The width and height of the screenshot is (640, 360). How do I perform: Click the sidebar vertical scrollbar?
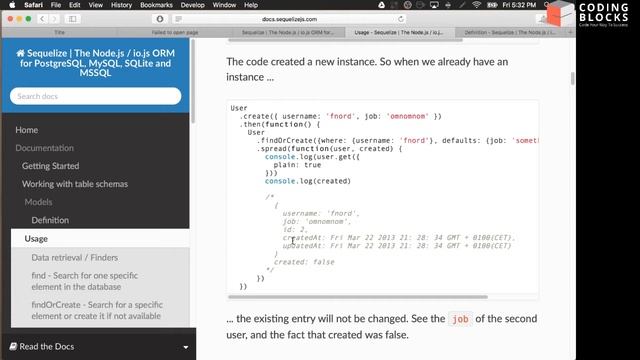tap(193, 81)
